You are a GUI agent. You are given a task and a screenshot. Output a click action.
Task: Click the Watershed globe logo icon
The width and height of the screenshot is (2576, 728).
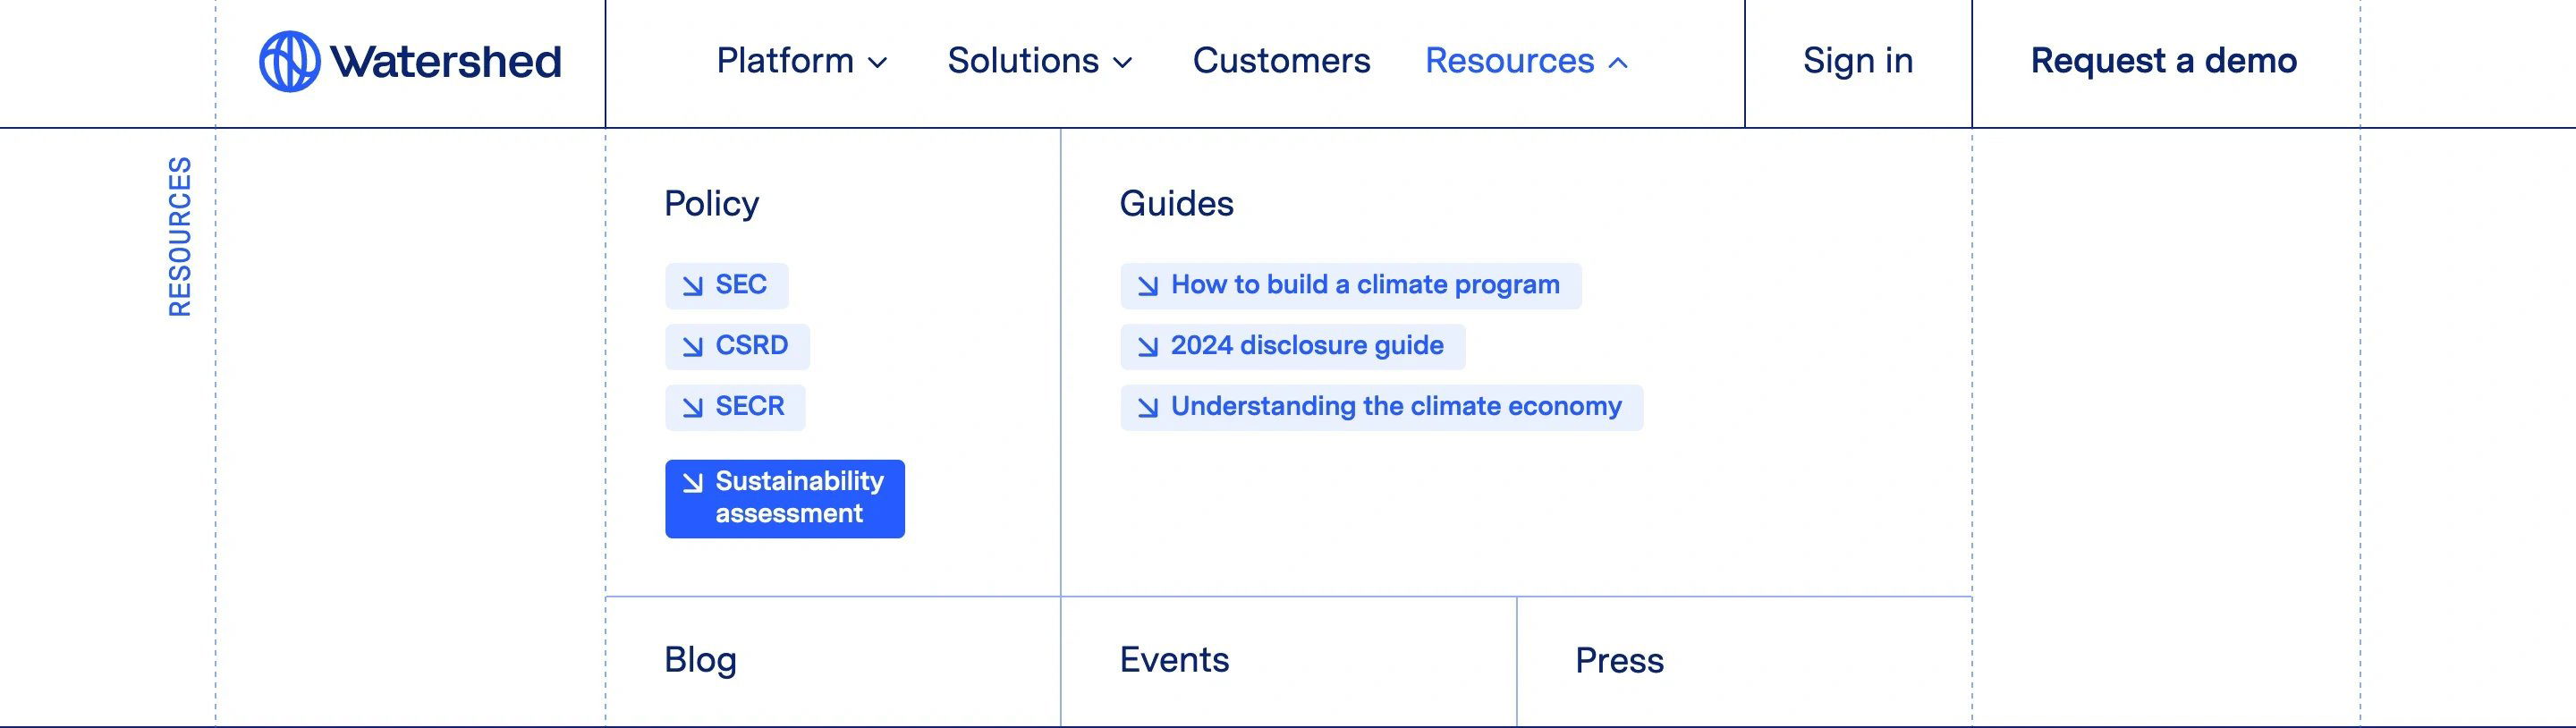pos(290,61)
